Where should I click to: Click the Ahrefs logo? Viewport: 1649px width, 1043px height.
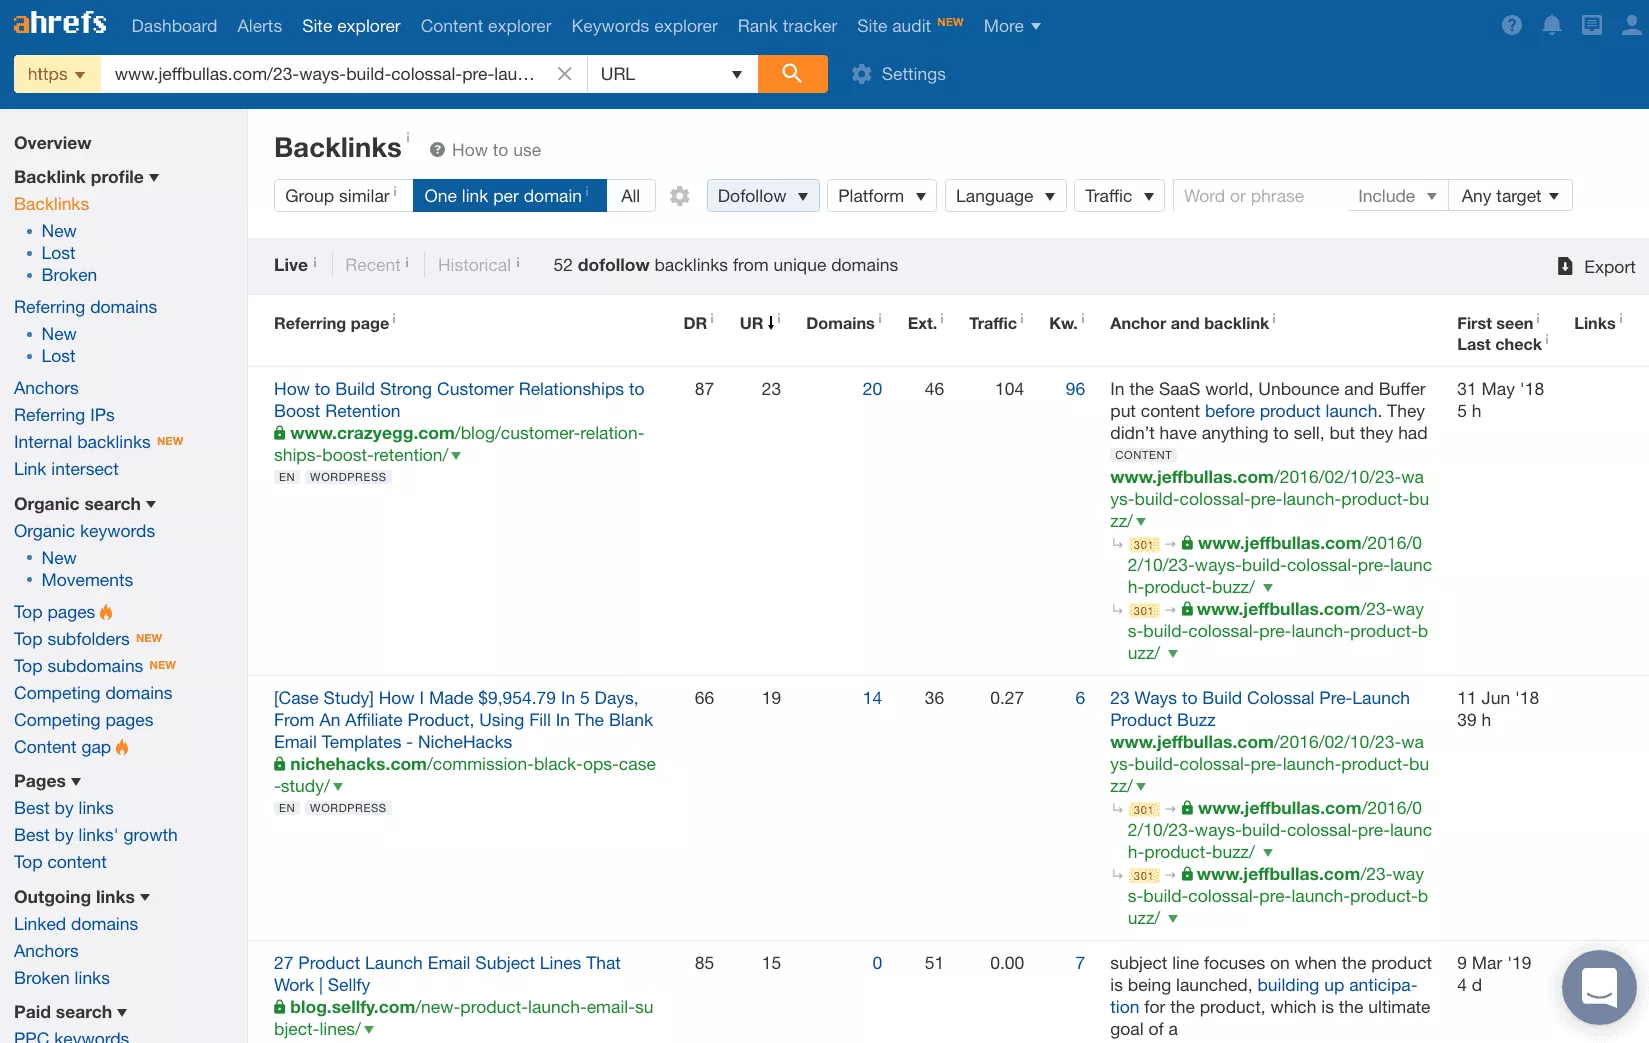coord(60,23)
